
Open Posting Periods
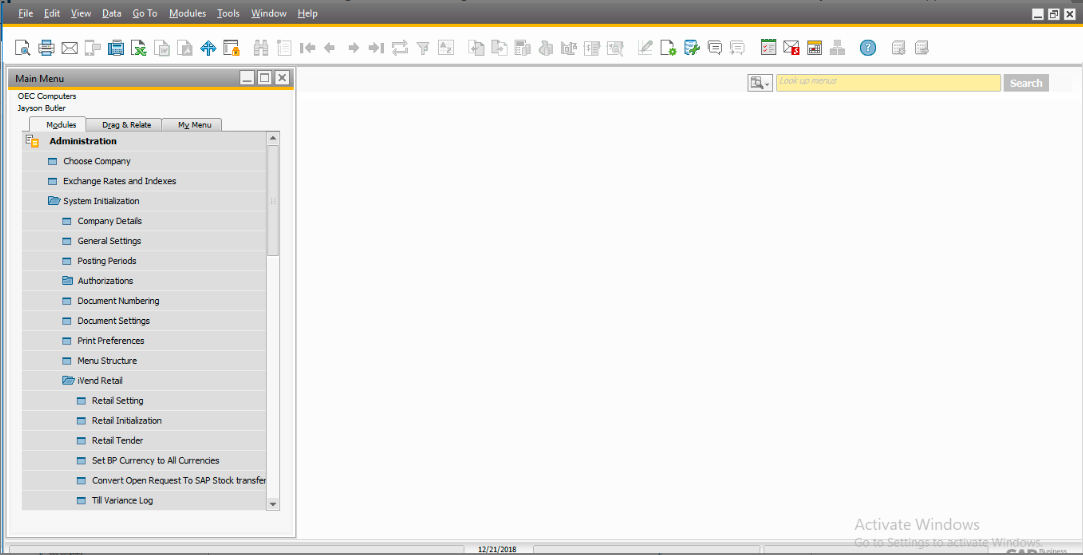107,261
